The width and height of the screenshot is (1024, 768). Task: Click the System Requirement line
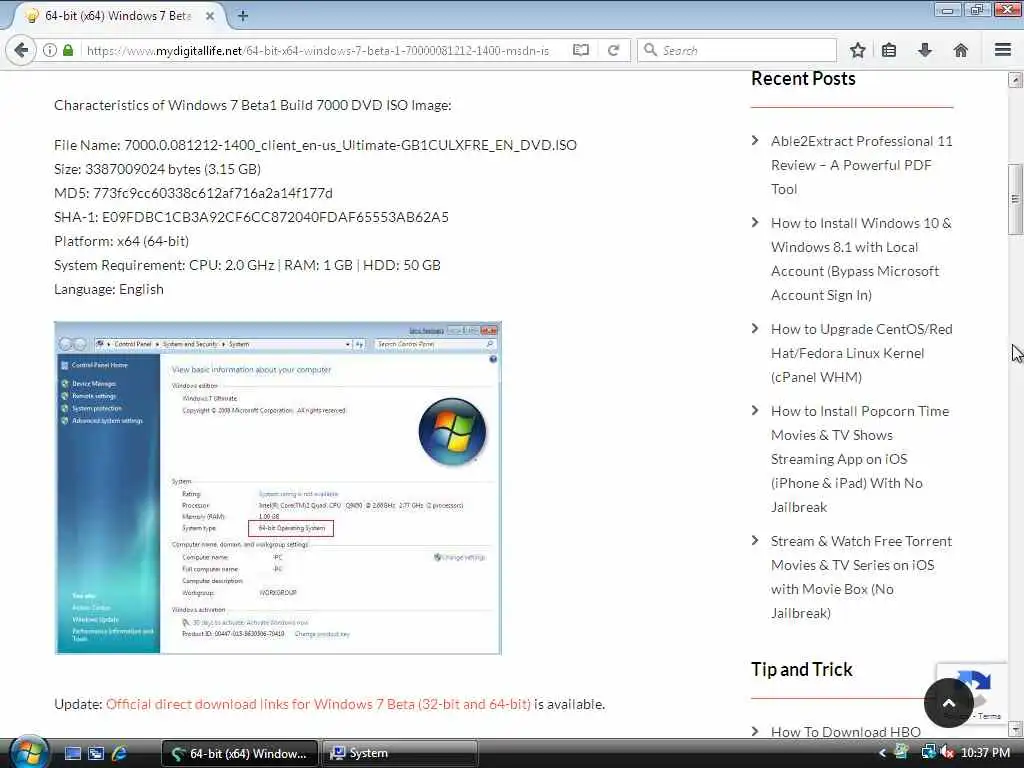coord(248,265)
